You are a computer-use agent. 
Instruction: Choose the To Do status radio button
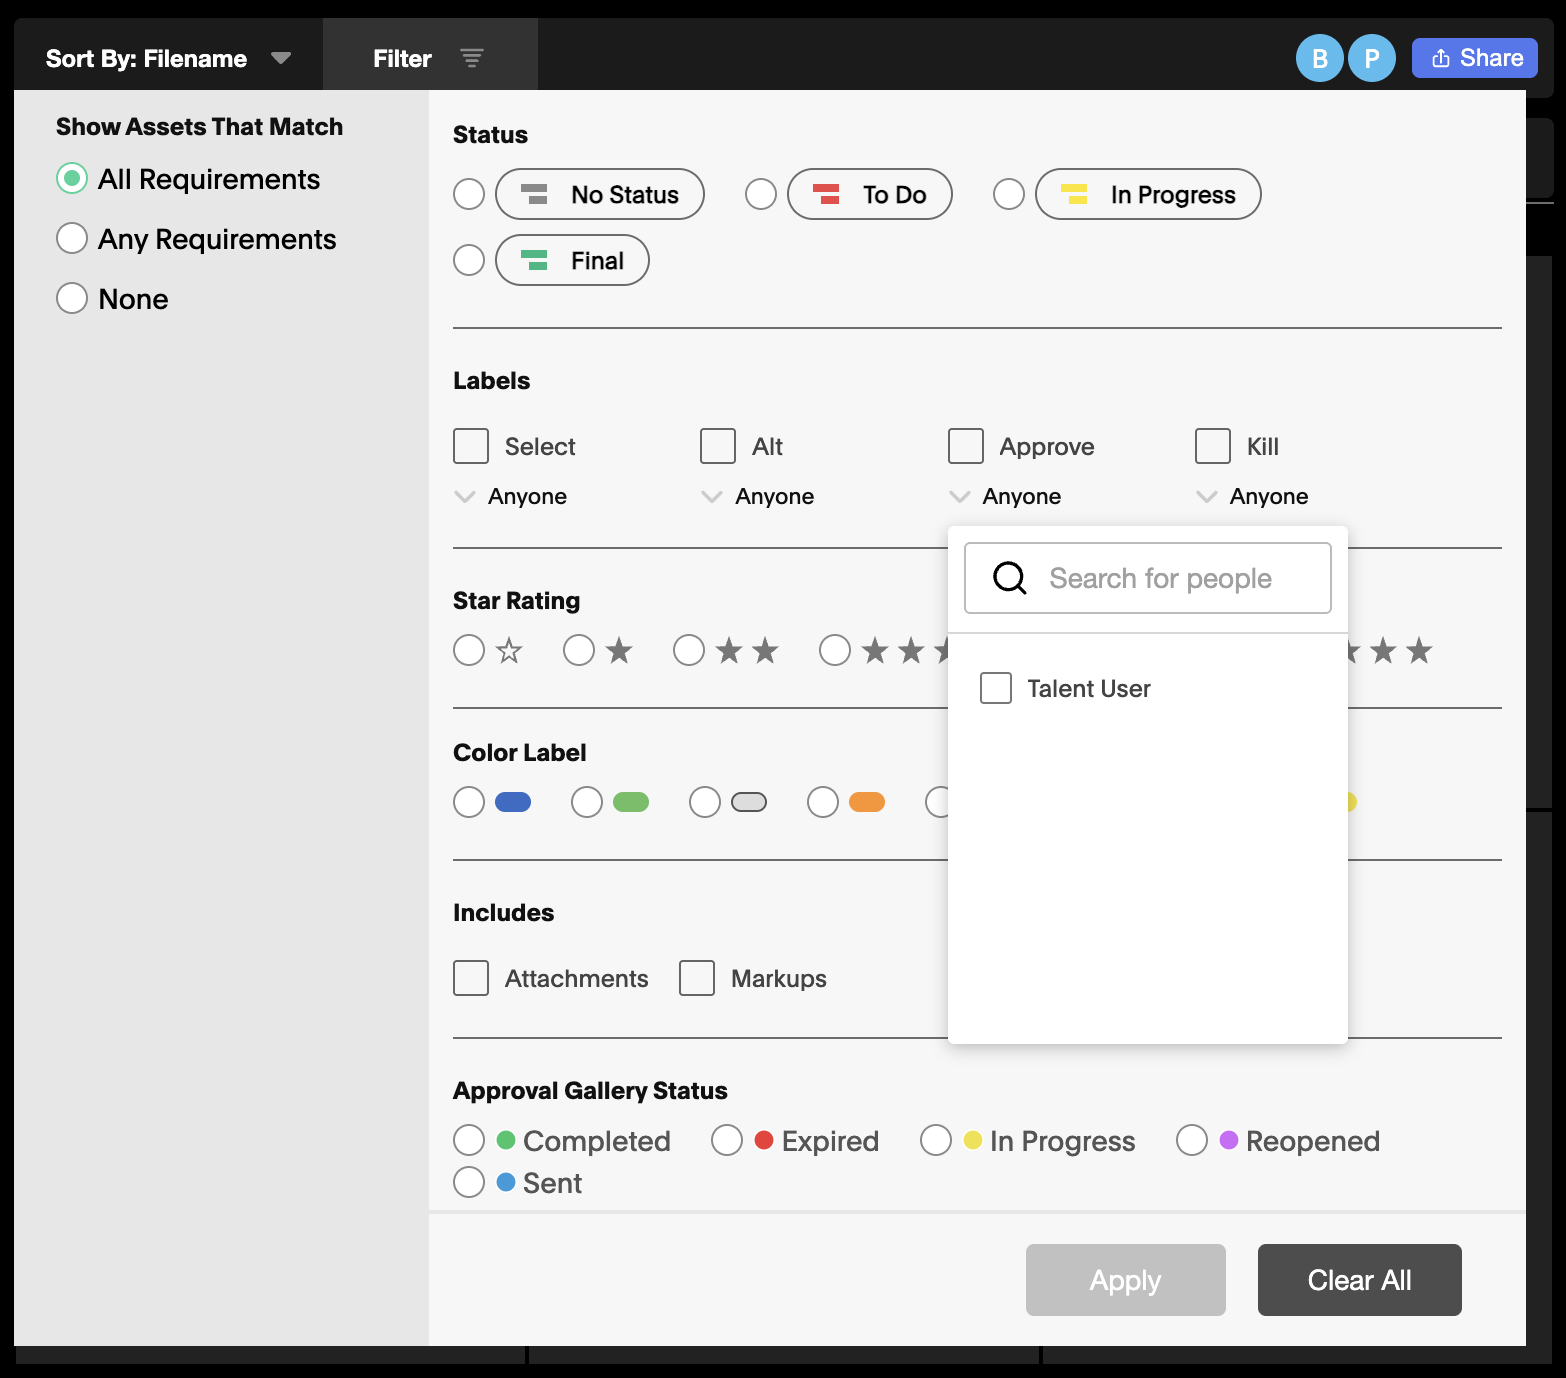[761, 194]
